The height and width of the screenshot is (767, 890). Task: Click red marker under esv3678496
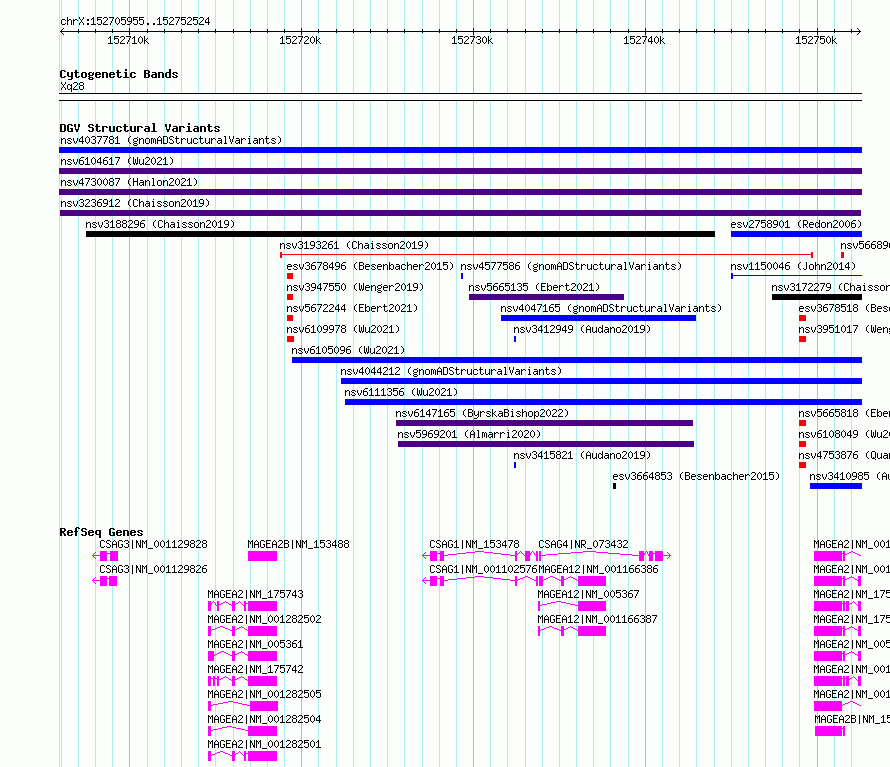pos(290,276)
